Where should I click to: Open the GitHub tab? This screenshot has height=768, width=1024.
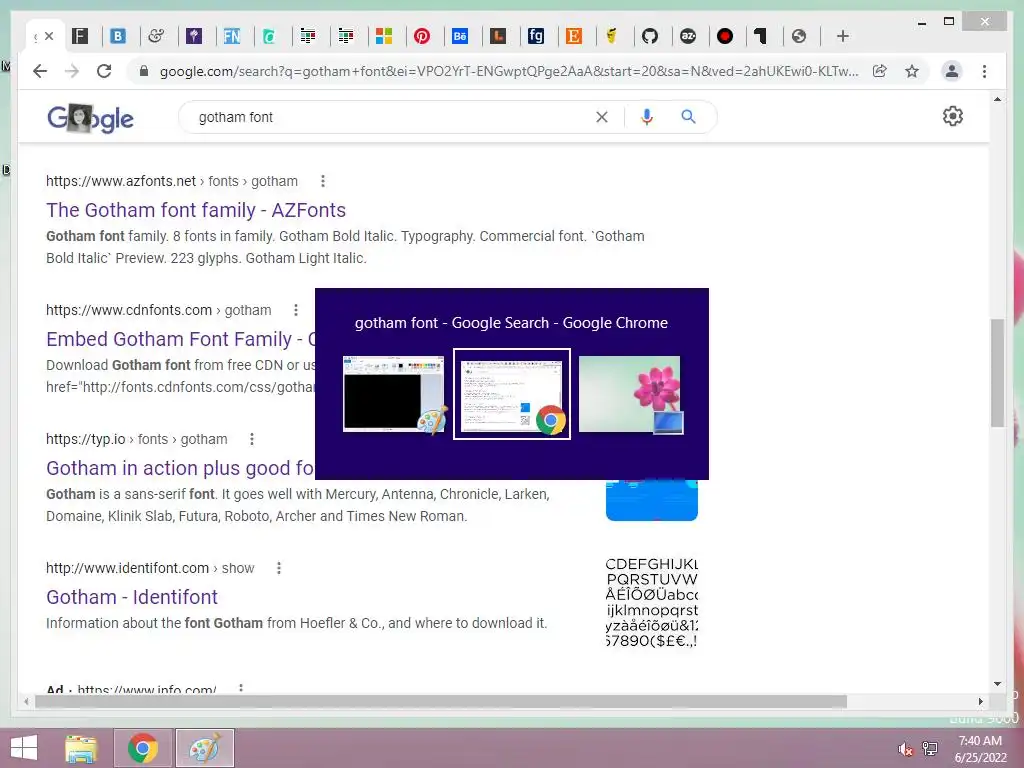point(650,36)
